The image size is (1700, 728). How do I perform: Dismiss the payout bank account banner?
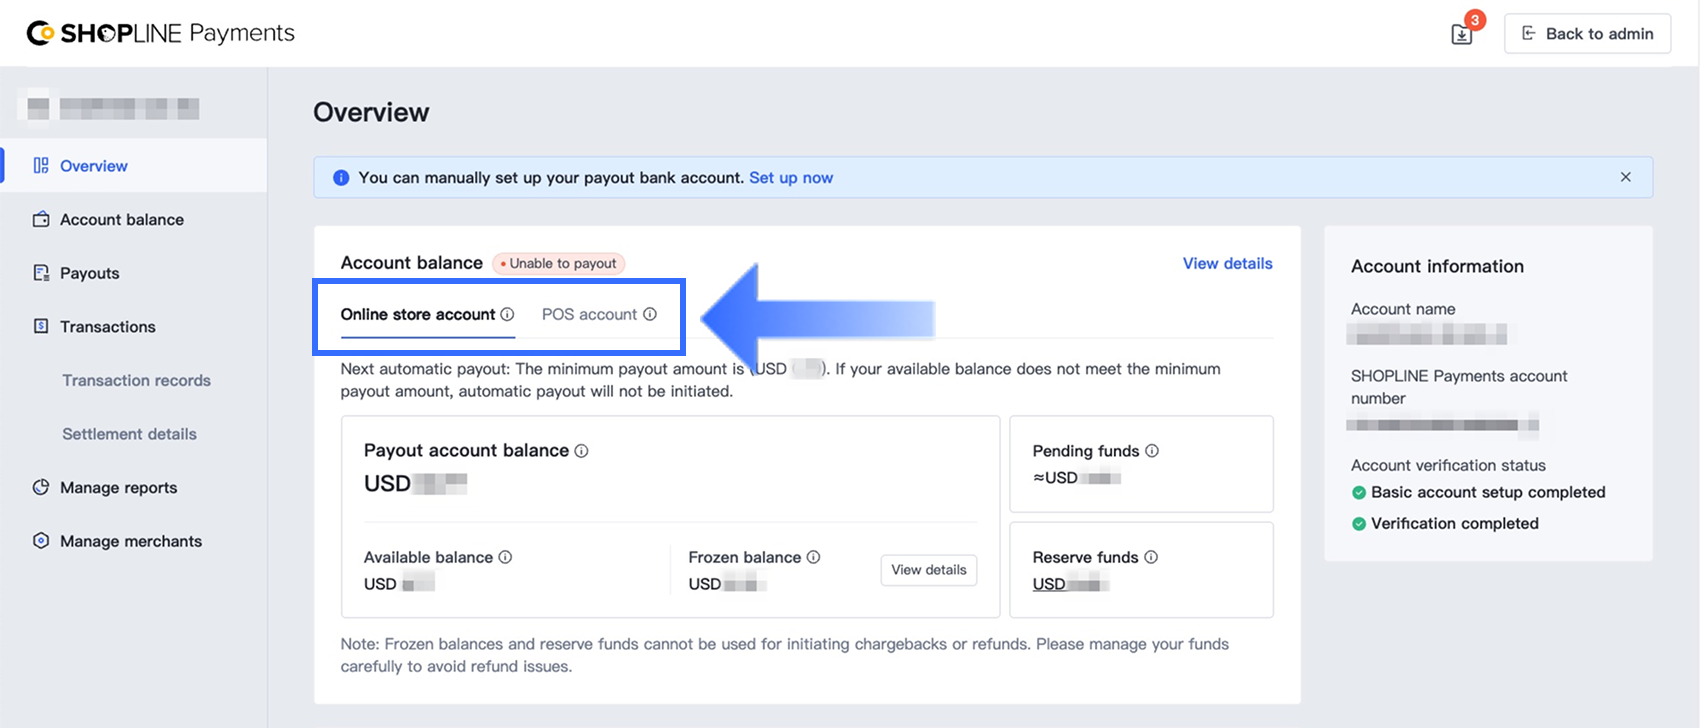1626,177
